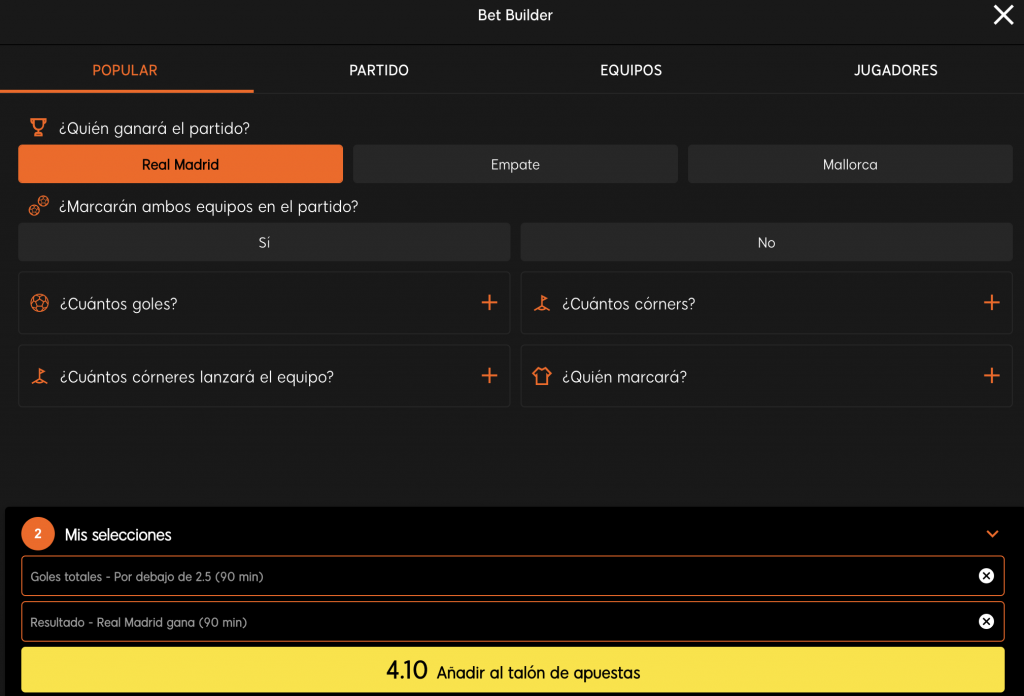Choose Empate as match result
Image resolution: width=1024 pixels, height=696 pixels.
515,164
